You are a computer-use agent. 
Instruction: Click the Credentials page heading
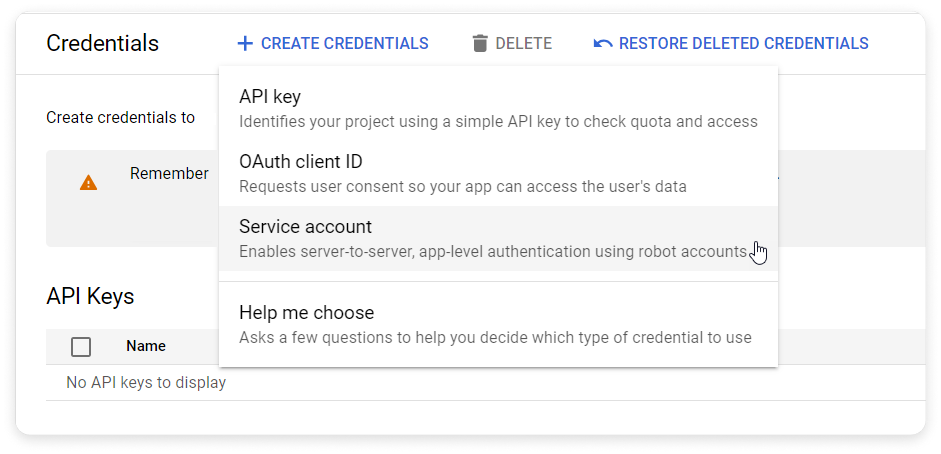click(x=103, y=43)
